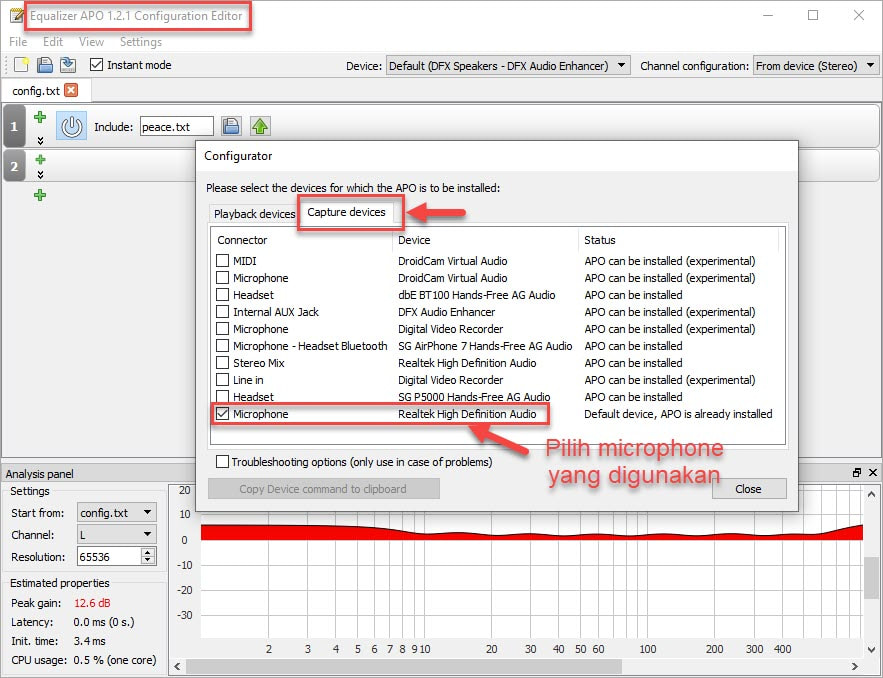Click the Status column header

coord(679,240)
